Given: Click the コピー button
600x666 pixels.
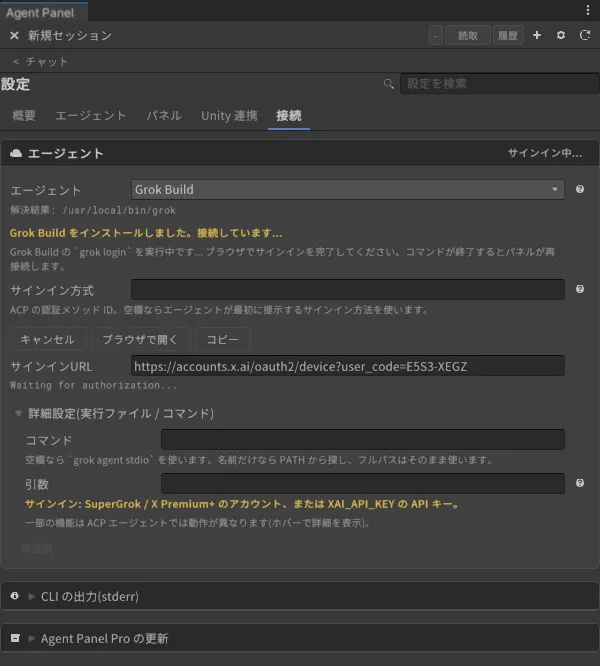Looking at the screenshot, I should tap(223, 339).
